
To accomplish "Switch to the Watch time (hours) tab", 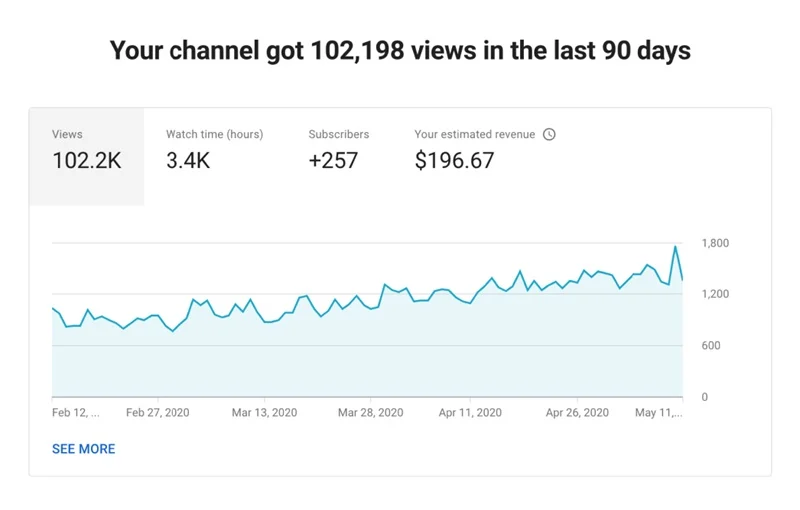I will click(214, 148).
